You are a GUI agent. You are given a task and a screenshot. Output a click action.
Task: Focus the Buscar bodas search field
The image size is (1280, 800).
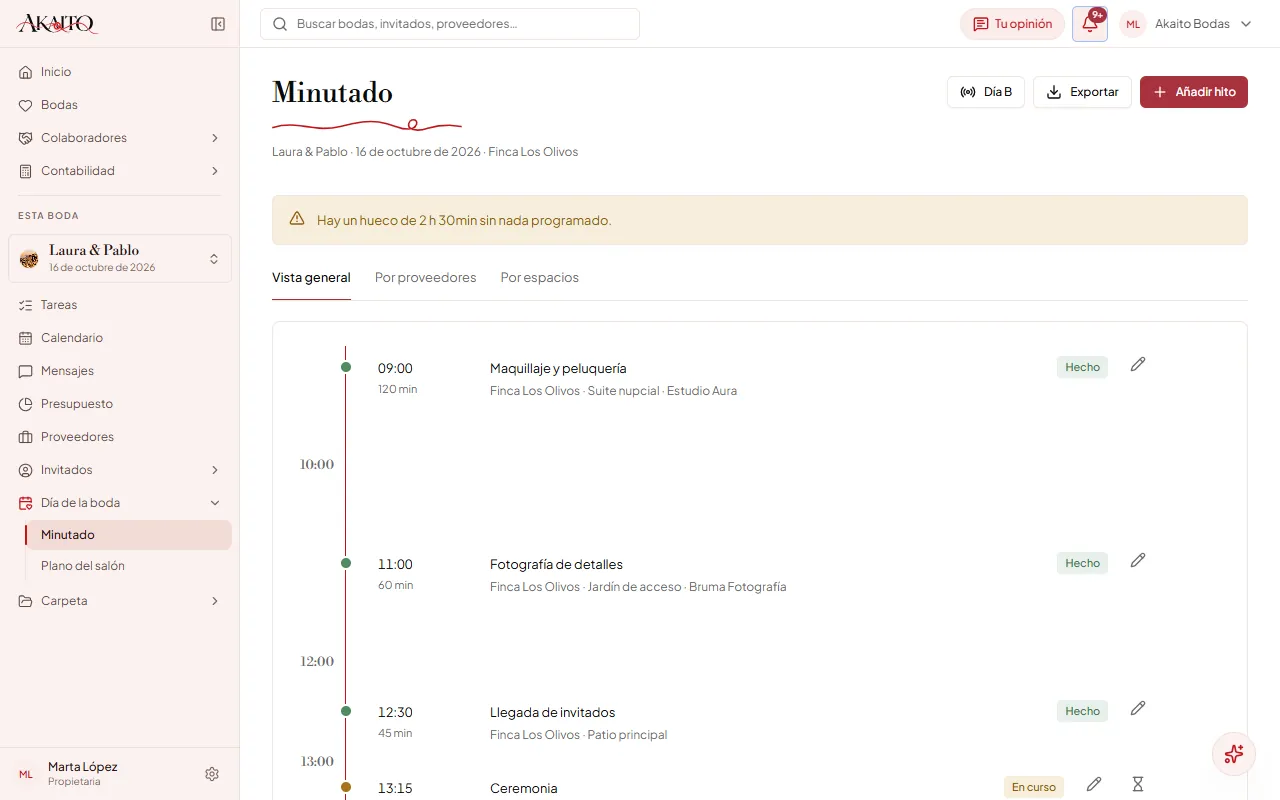450,24
